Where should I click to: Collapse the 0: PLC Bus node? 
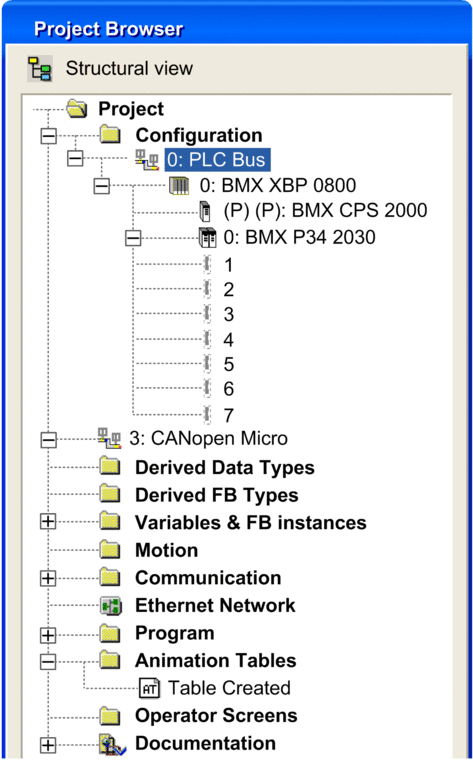[x=75, y=158]
